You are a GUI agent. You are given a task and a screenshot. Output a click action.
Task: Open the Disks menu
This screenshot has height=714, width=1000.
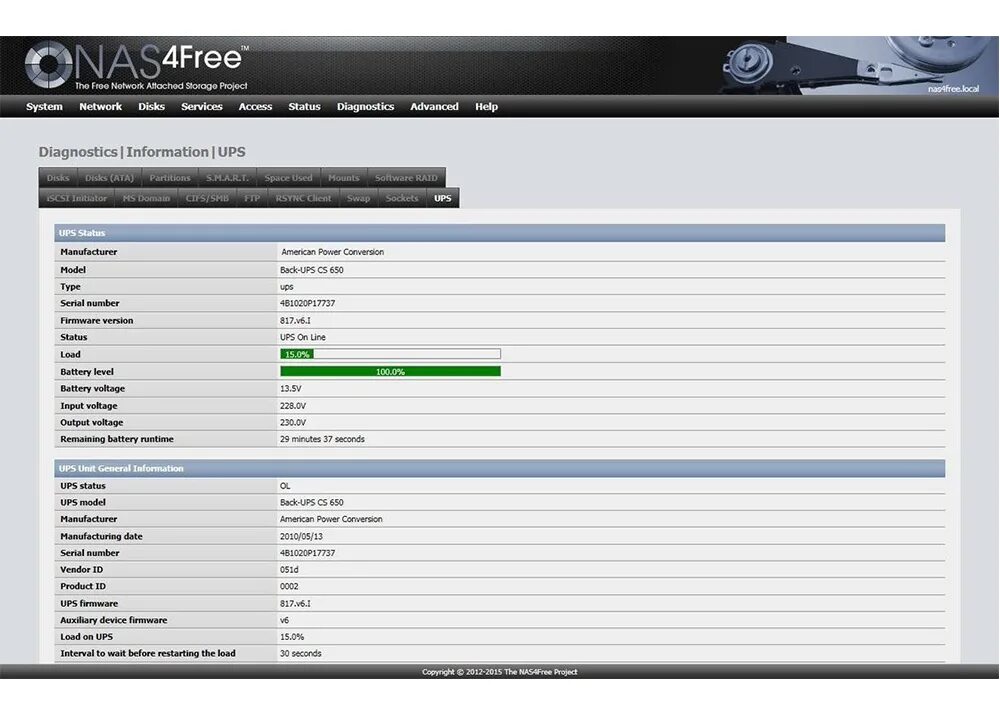pos(151,106)
